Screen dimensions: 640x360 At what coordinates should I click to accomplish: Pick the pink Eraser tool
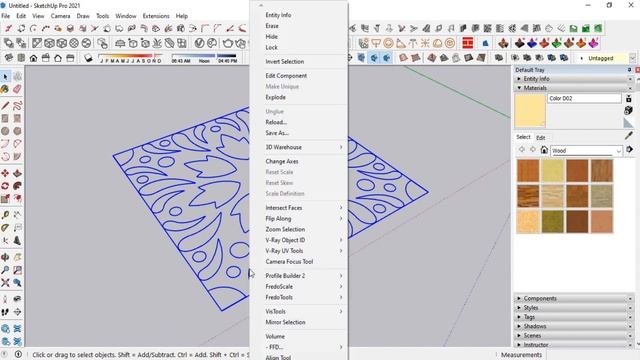tap(17, 89)
